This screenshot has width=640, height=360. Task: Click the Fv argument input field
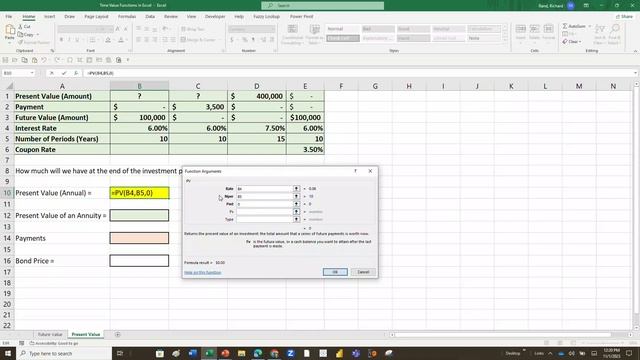[264, 212]
